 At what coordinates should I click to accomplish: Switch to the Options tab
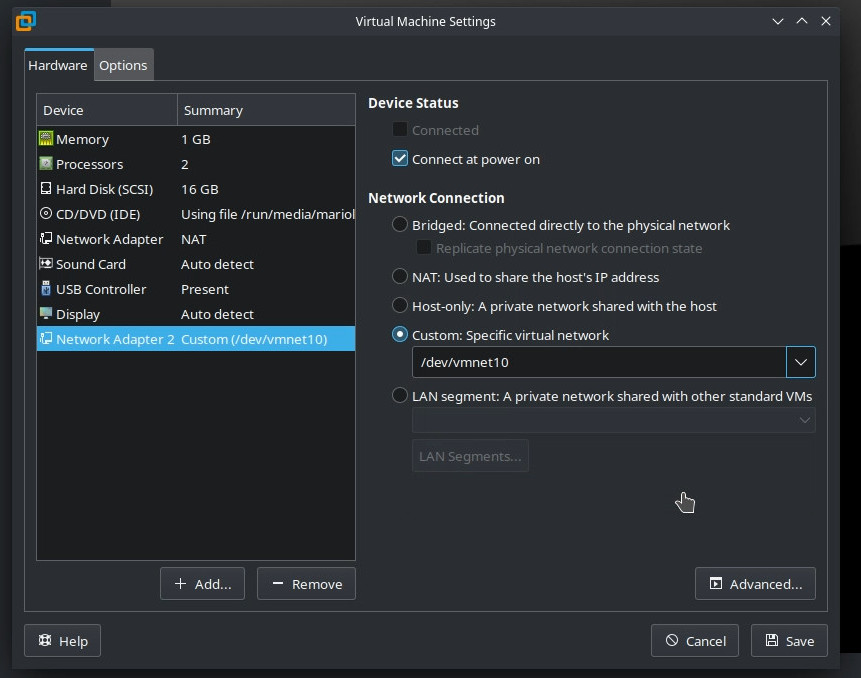pos(123,65)
